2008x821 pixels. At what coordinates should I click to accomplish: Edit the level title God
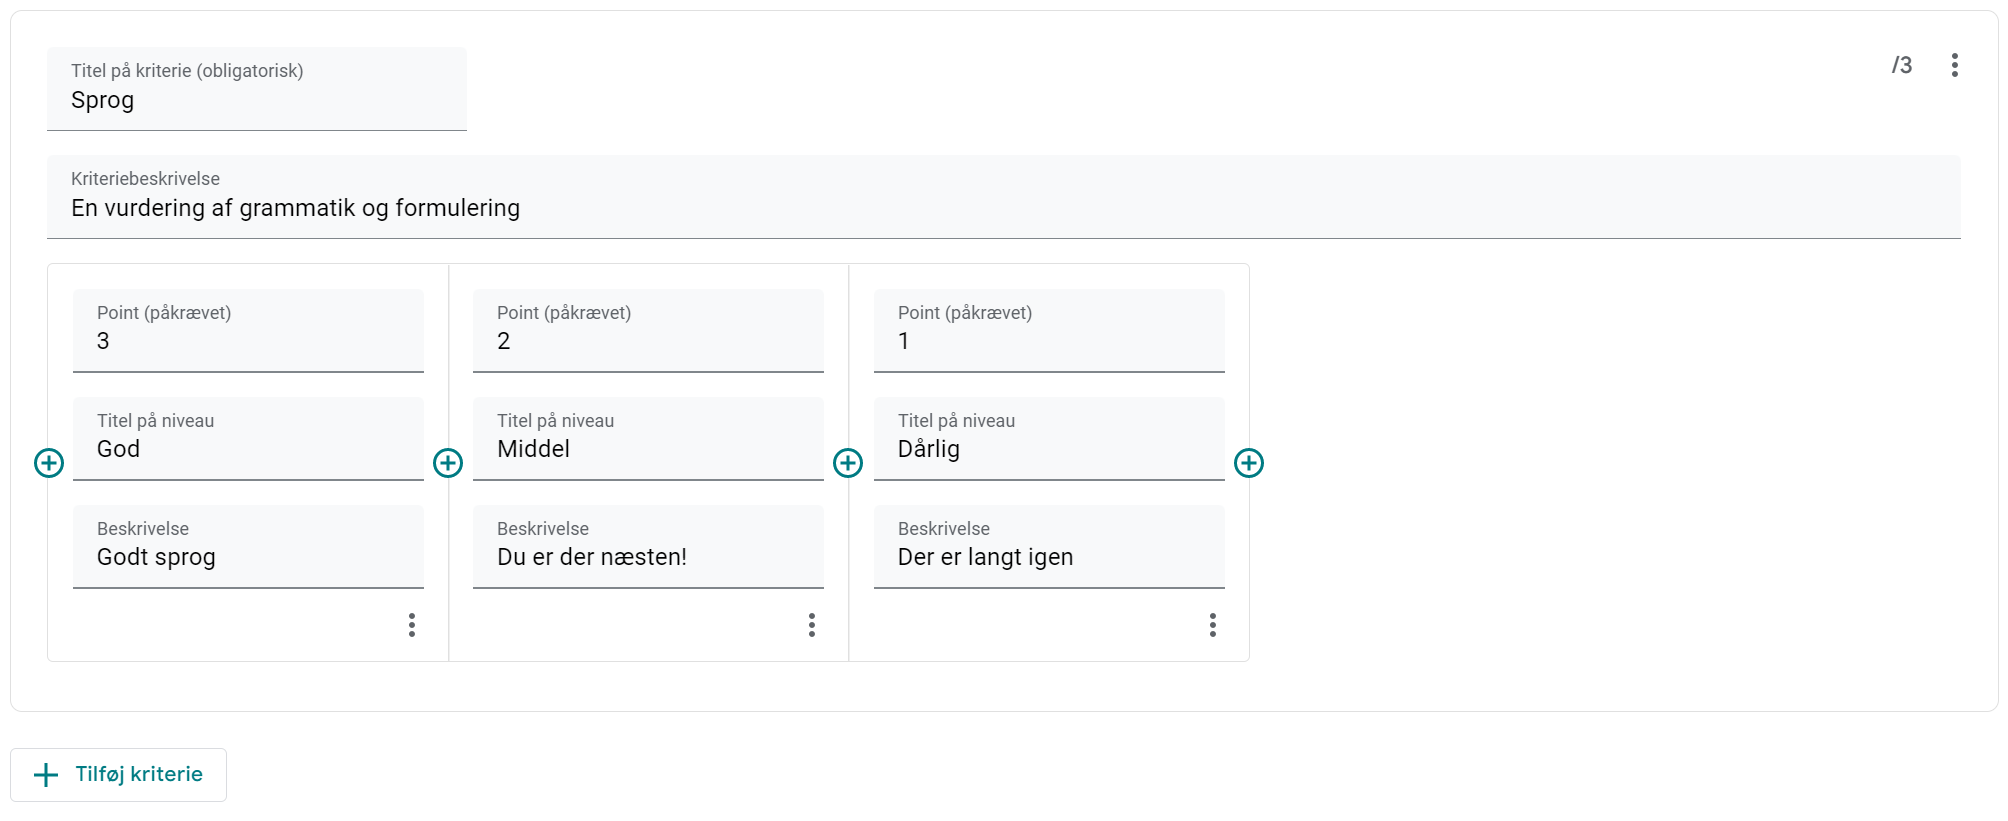click(x=248, y=449)
